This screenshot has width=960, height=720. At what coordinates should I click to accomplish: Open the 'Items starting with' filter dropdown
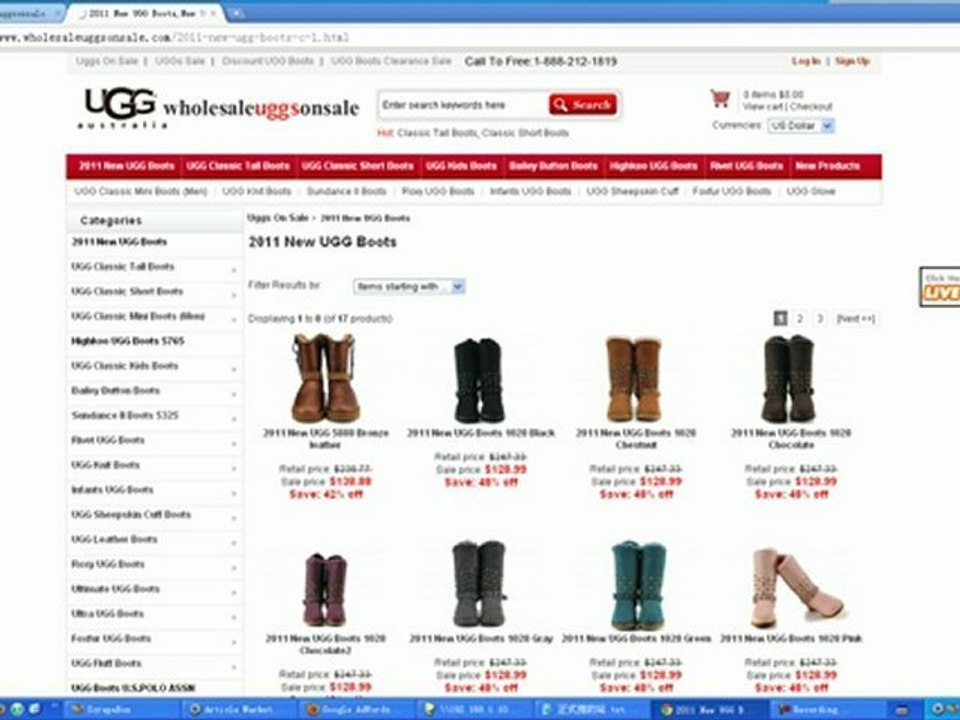(409, 287)
